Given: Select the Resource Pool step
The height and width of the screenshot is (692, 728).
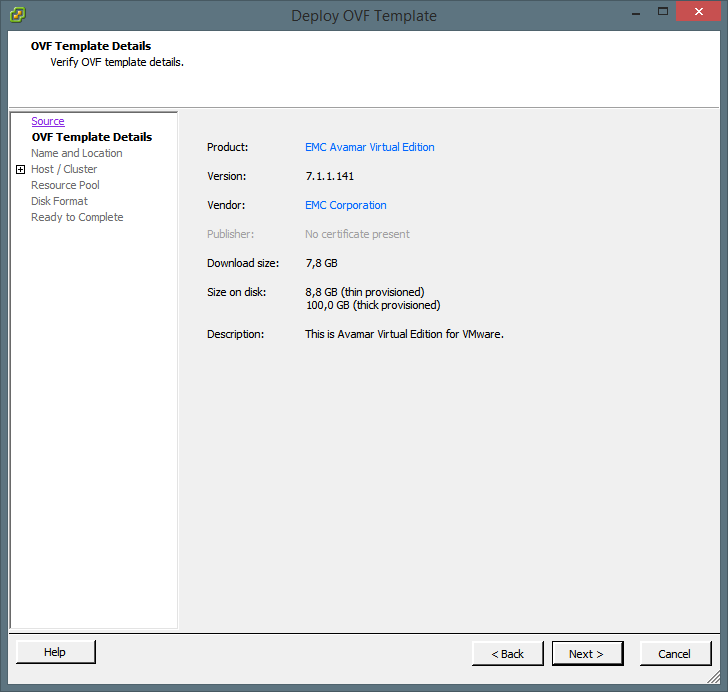Looking at the screenshot, I should point(65,185).
